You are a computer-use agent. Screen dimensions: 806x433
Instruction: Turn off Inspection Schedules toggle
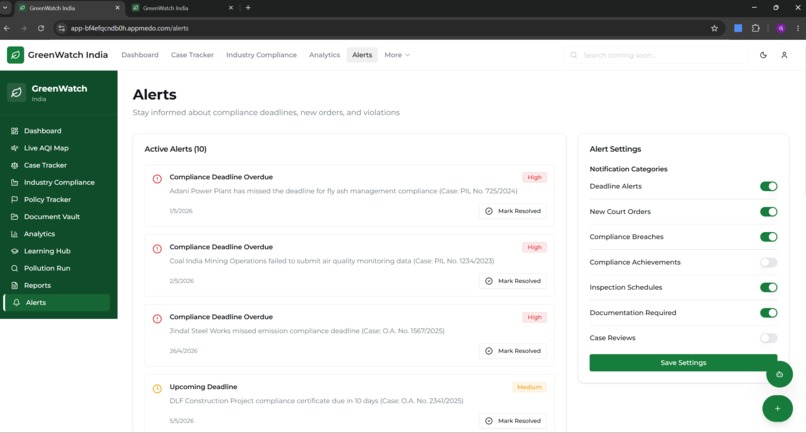[768, 287]
